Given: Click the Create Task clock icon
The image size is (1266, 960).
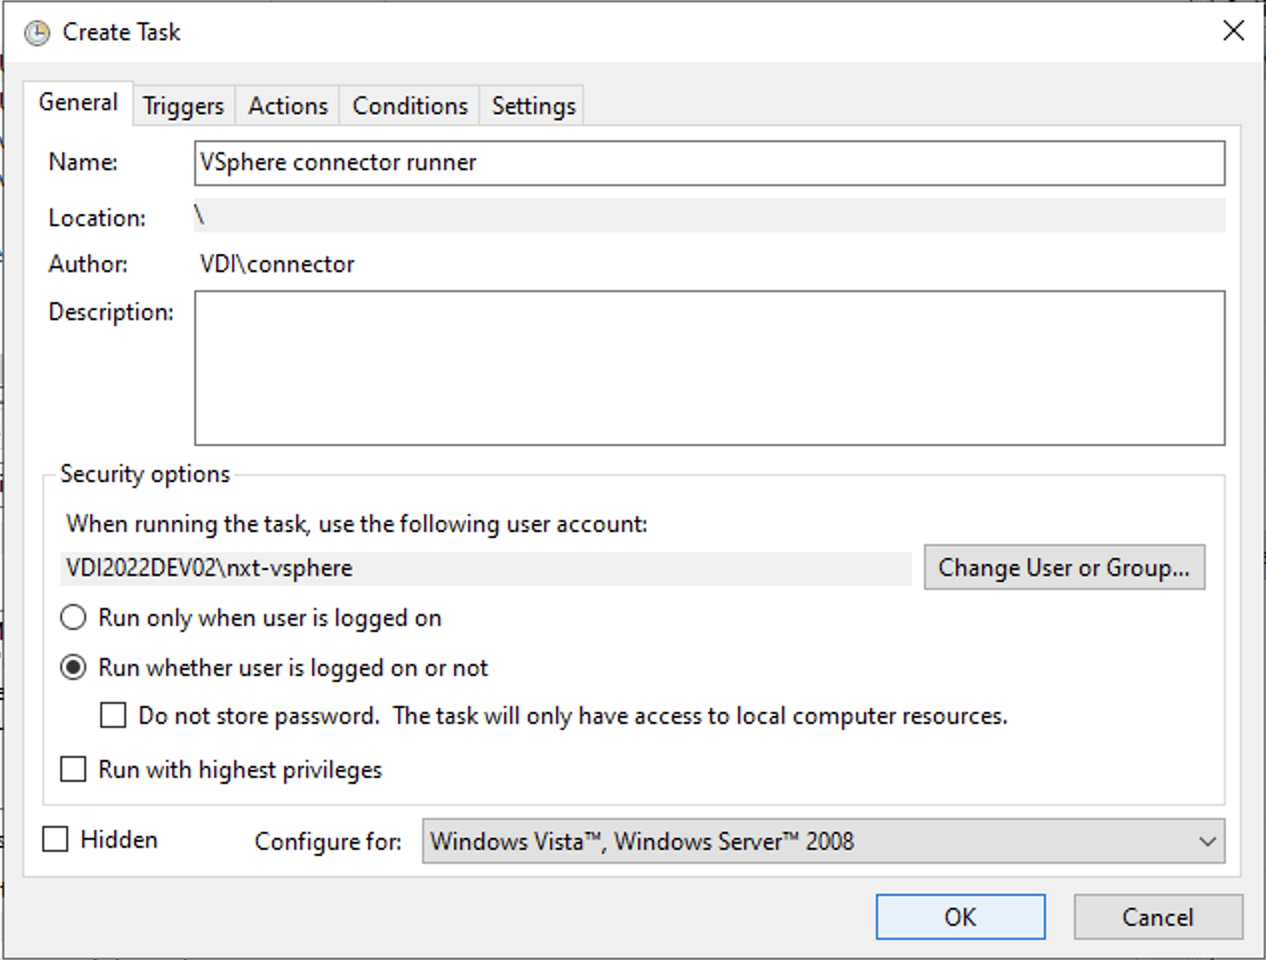Looking at the screenshot, I should point(36,33).
